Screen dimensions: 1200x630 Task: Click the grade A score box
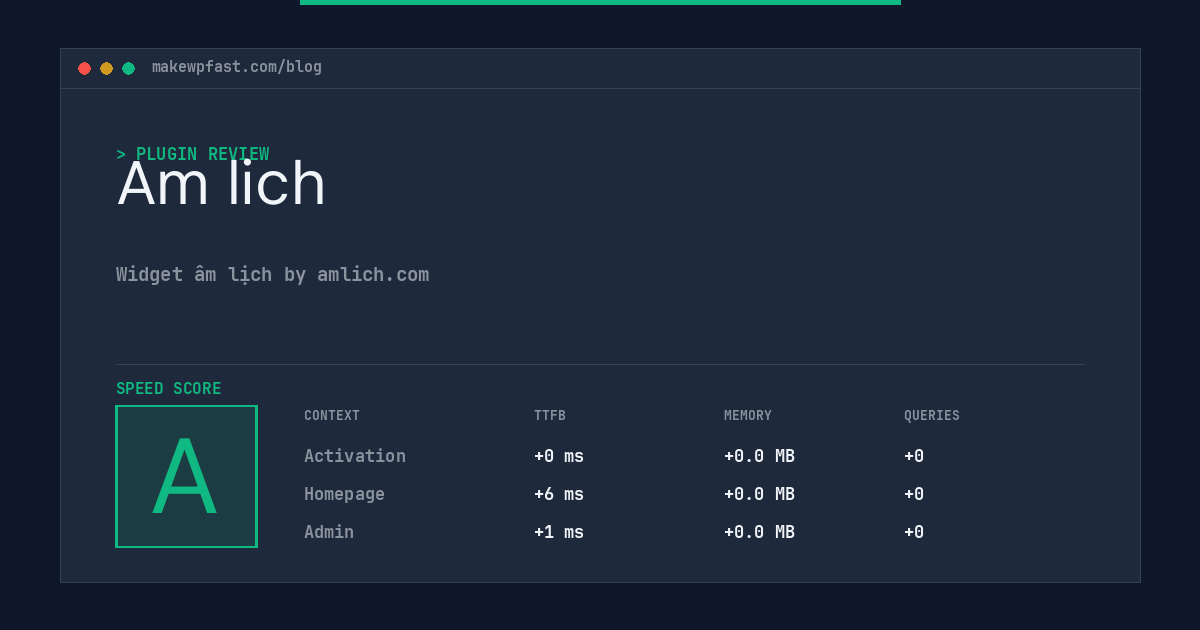(186, 476)
